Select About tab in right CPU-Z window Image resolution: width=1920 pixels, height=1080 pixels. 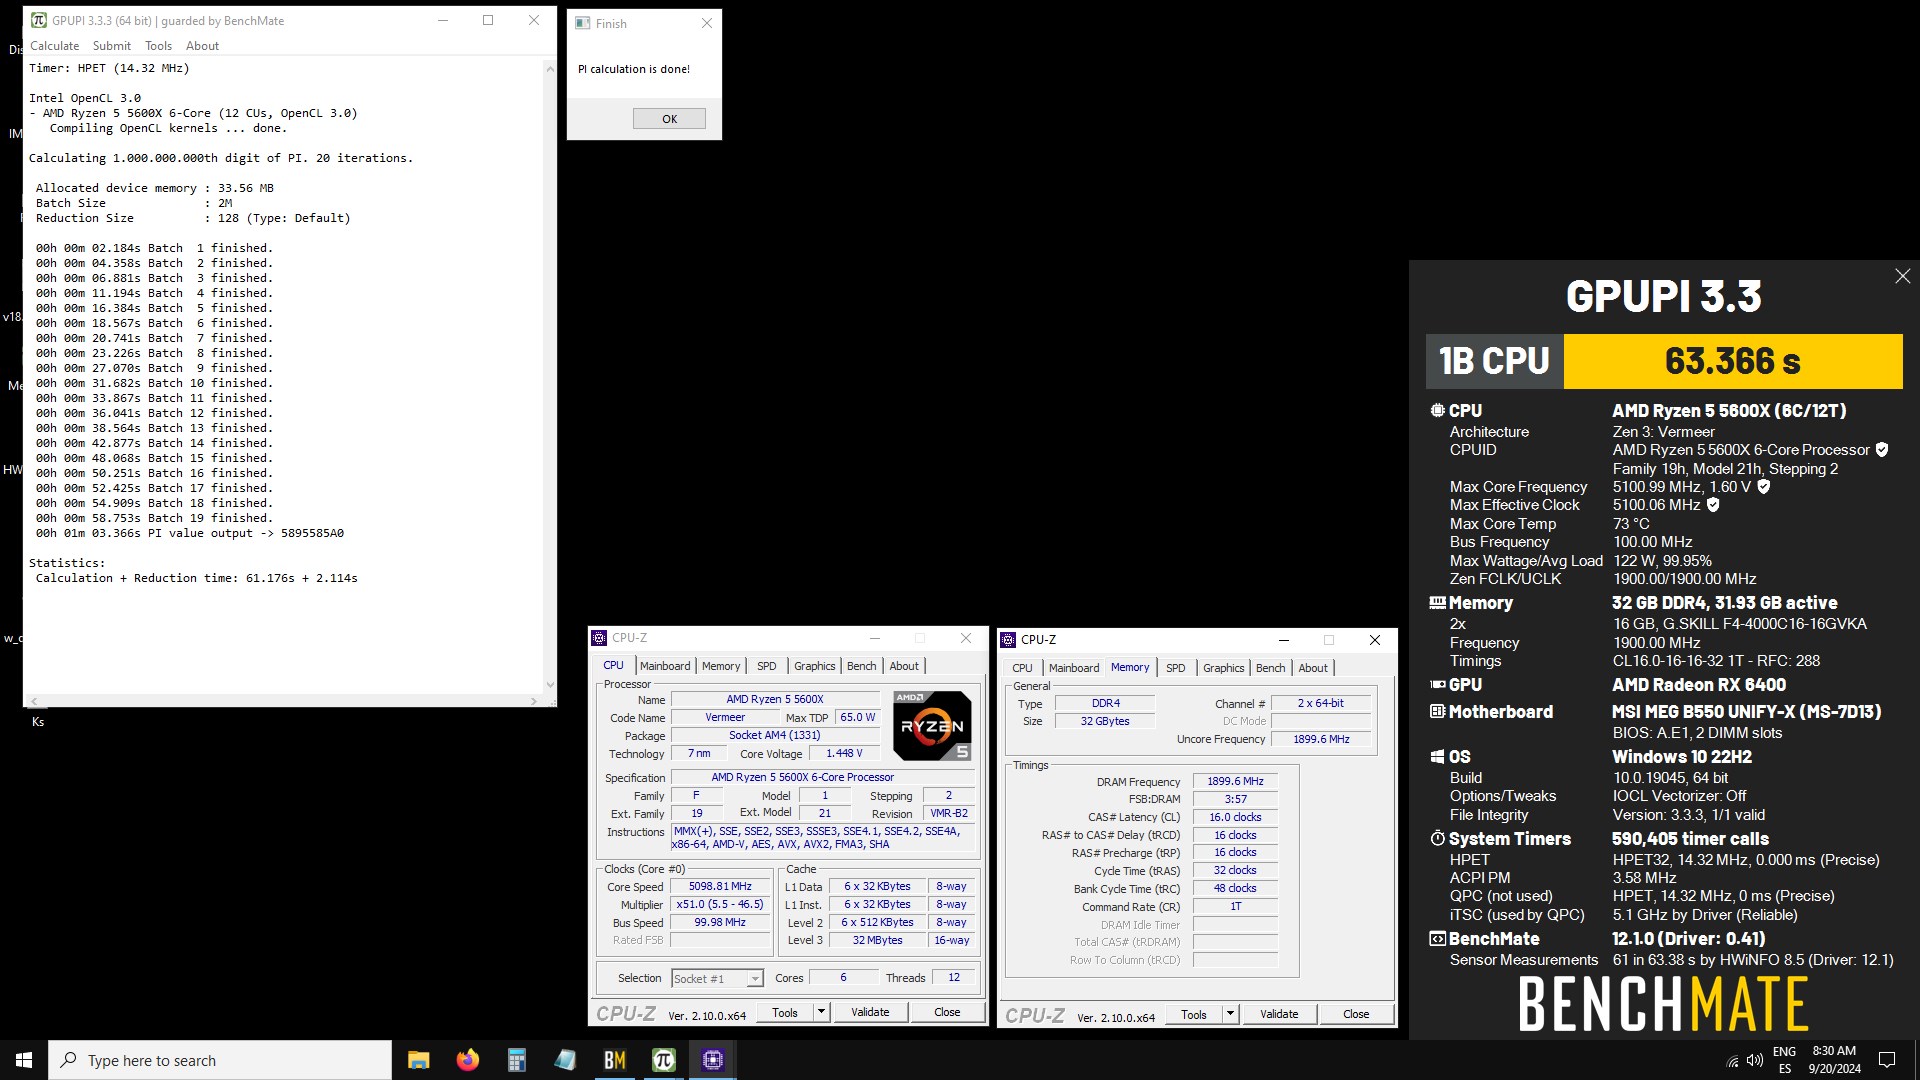click(x=1313, y=668)
